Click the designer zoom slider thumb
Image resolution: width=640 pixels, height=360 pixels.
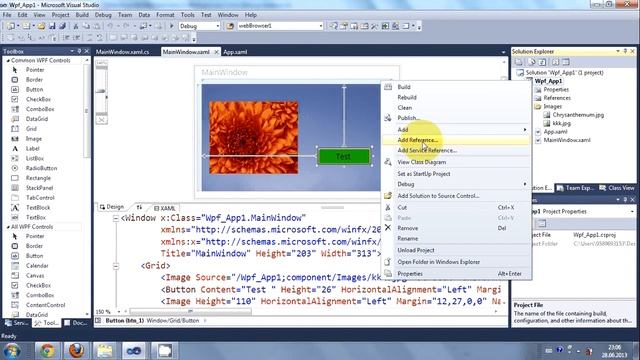point(101,91)
